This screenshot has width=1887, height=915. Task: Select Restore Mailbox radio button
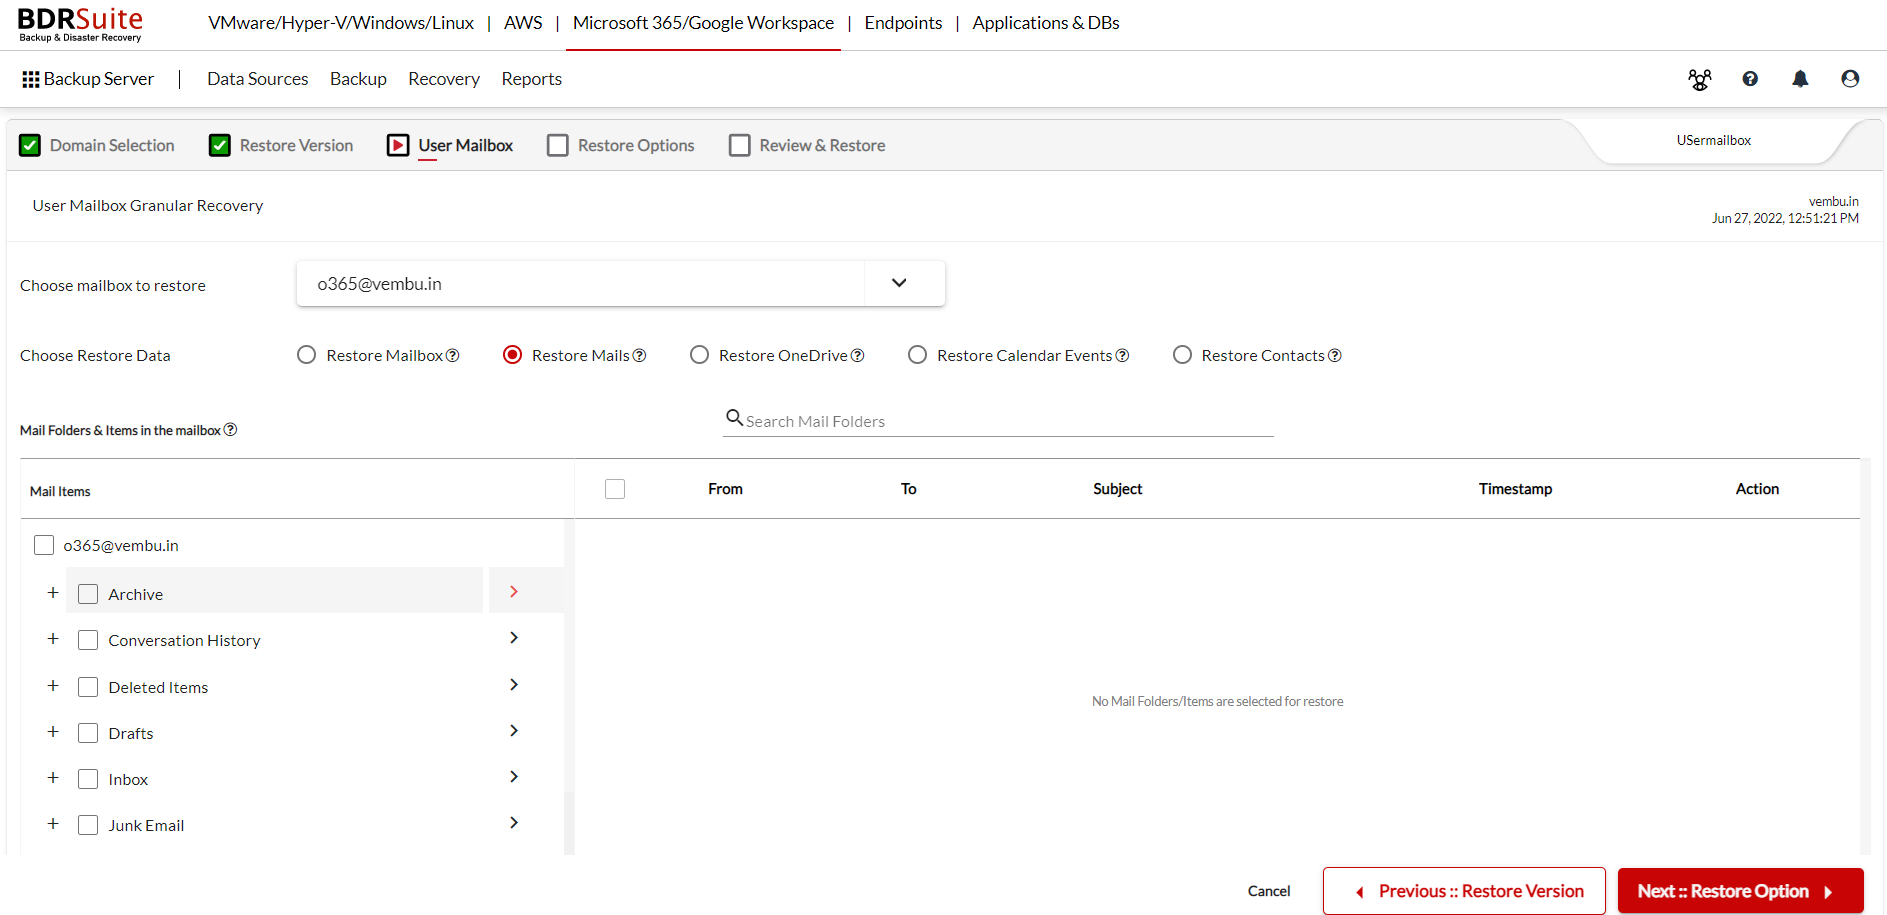(x=307, y=355)
